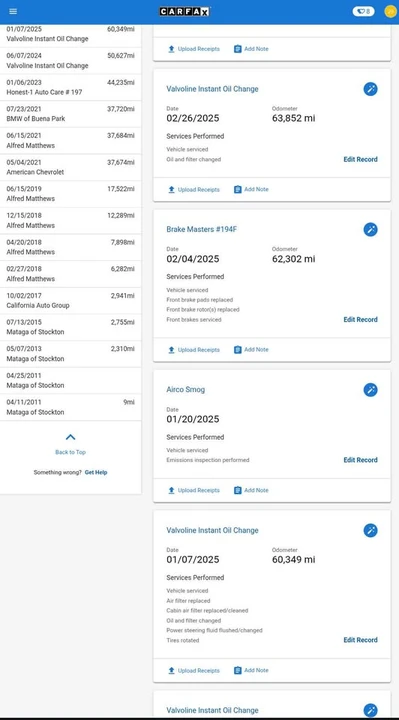Click the Front brake pads replaced line

(199, 300)
